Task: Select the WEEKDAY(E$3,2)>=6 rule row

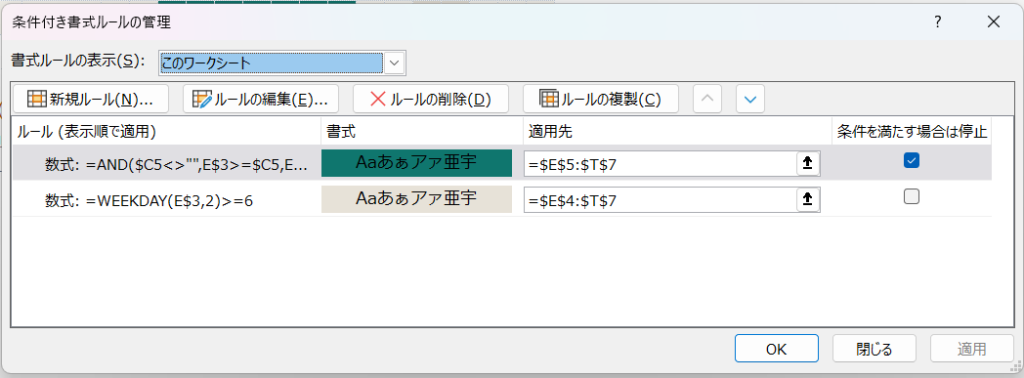Action: click(x=502, y=199)
